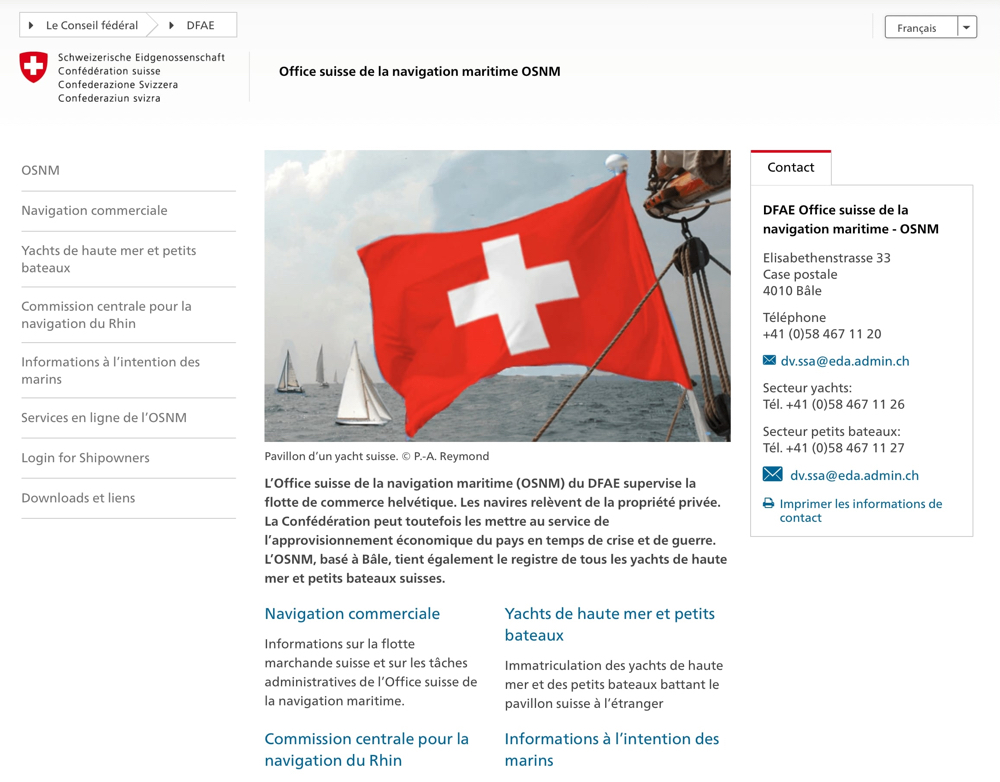1000x782 pixels.
Task: Click the large envelope icon beside second email
Action: pos(772,475)
